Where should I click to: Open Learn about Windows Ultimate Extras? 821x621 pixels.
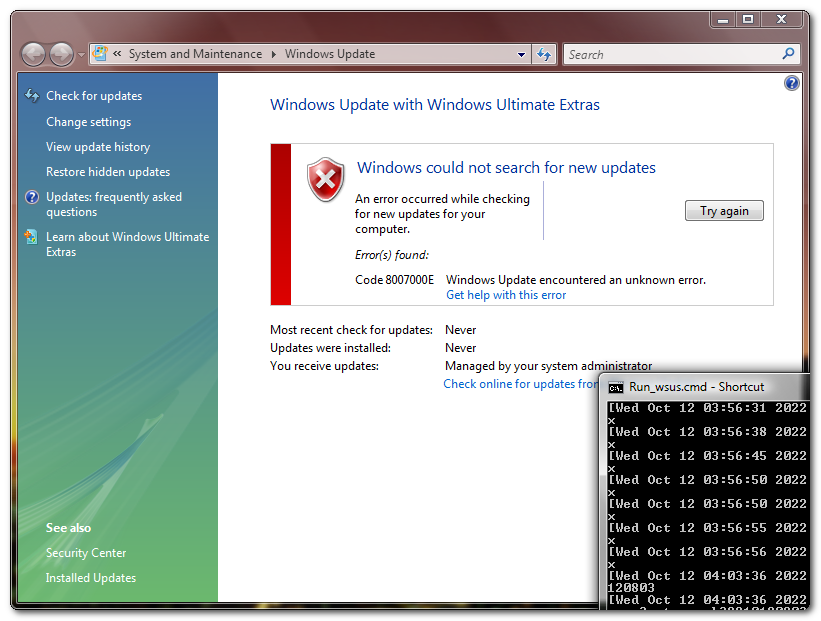tap(127, 244)
